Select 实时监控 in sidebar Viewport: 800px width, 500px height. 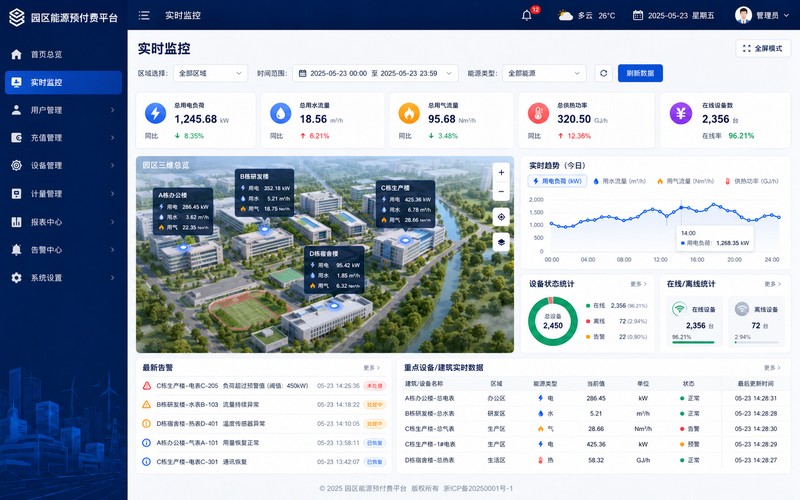pyautogui.click(x=63, y=82)
